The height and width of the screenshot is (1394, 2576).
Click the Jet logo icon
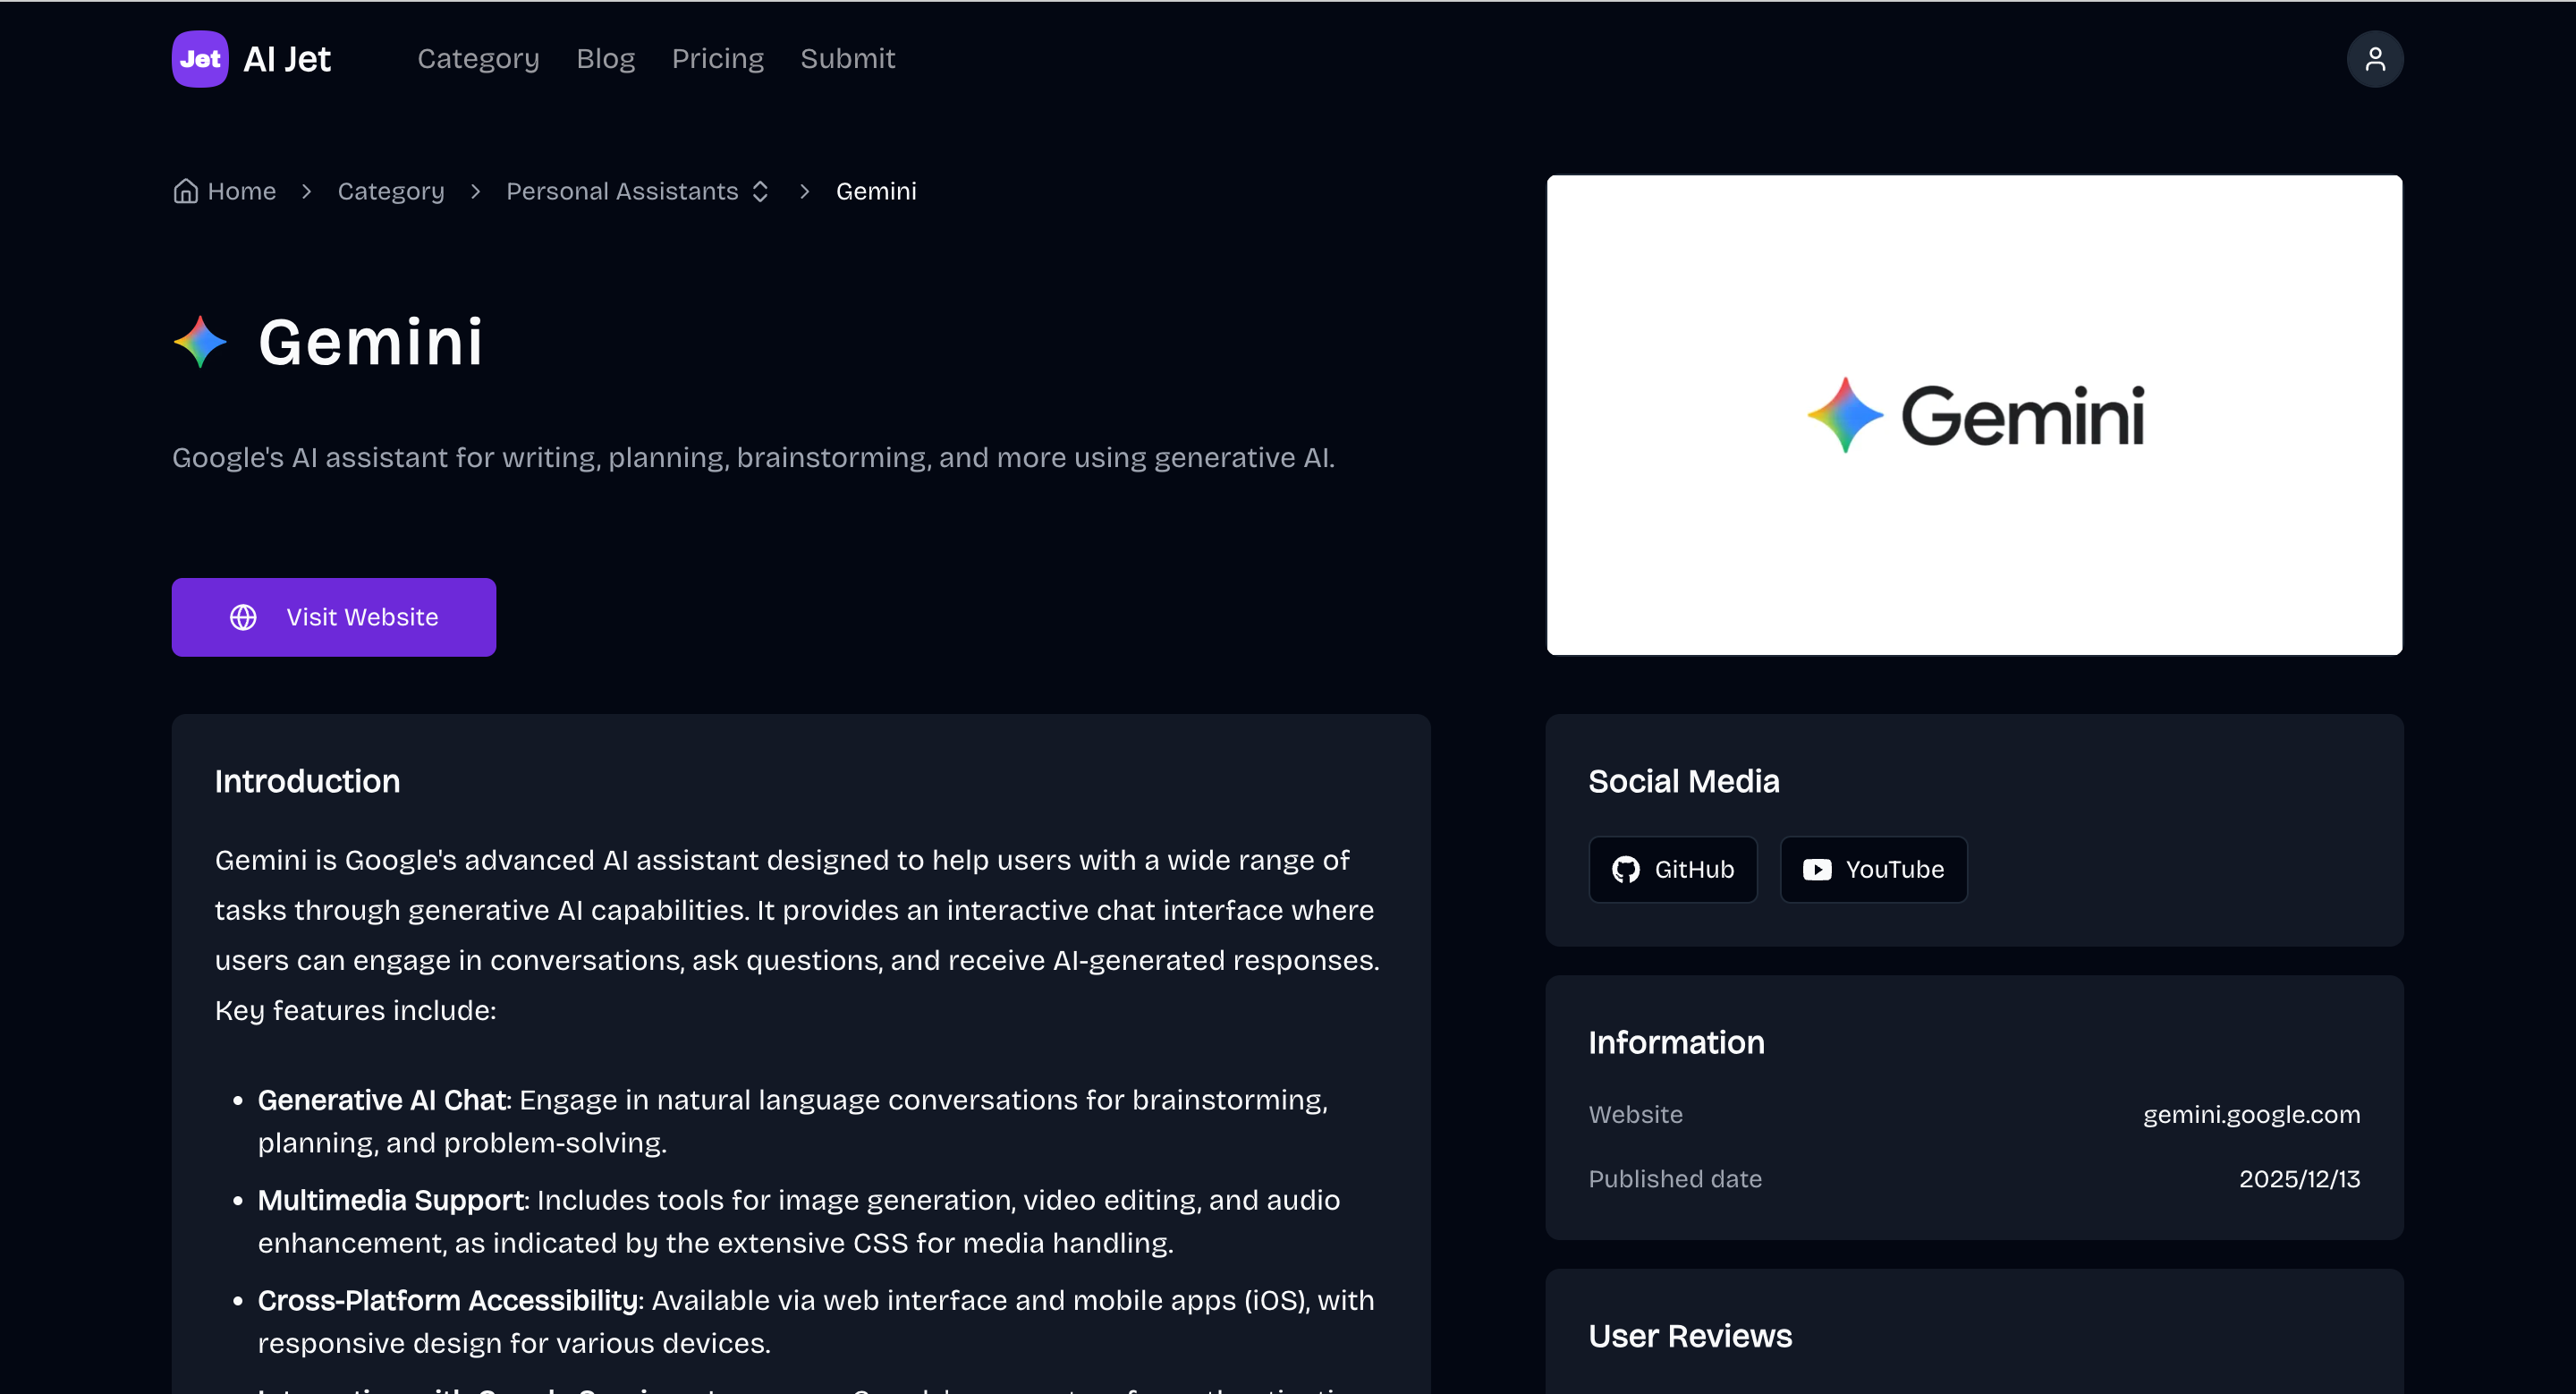click(x=200, y=59)
